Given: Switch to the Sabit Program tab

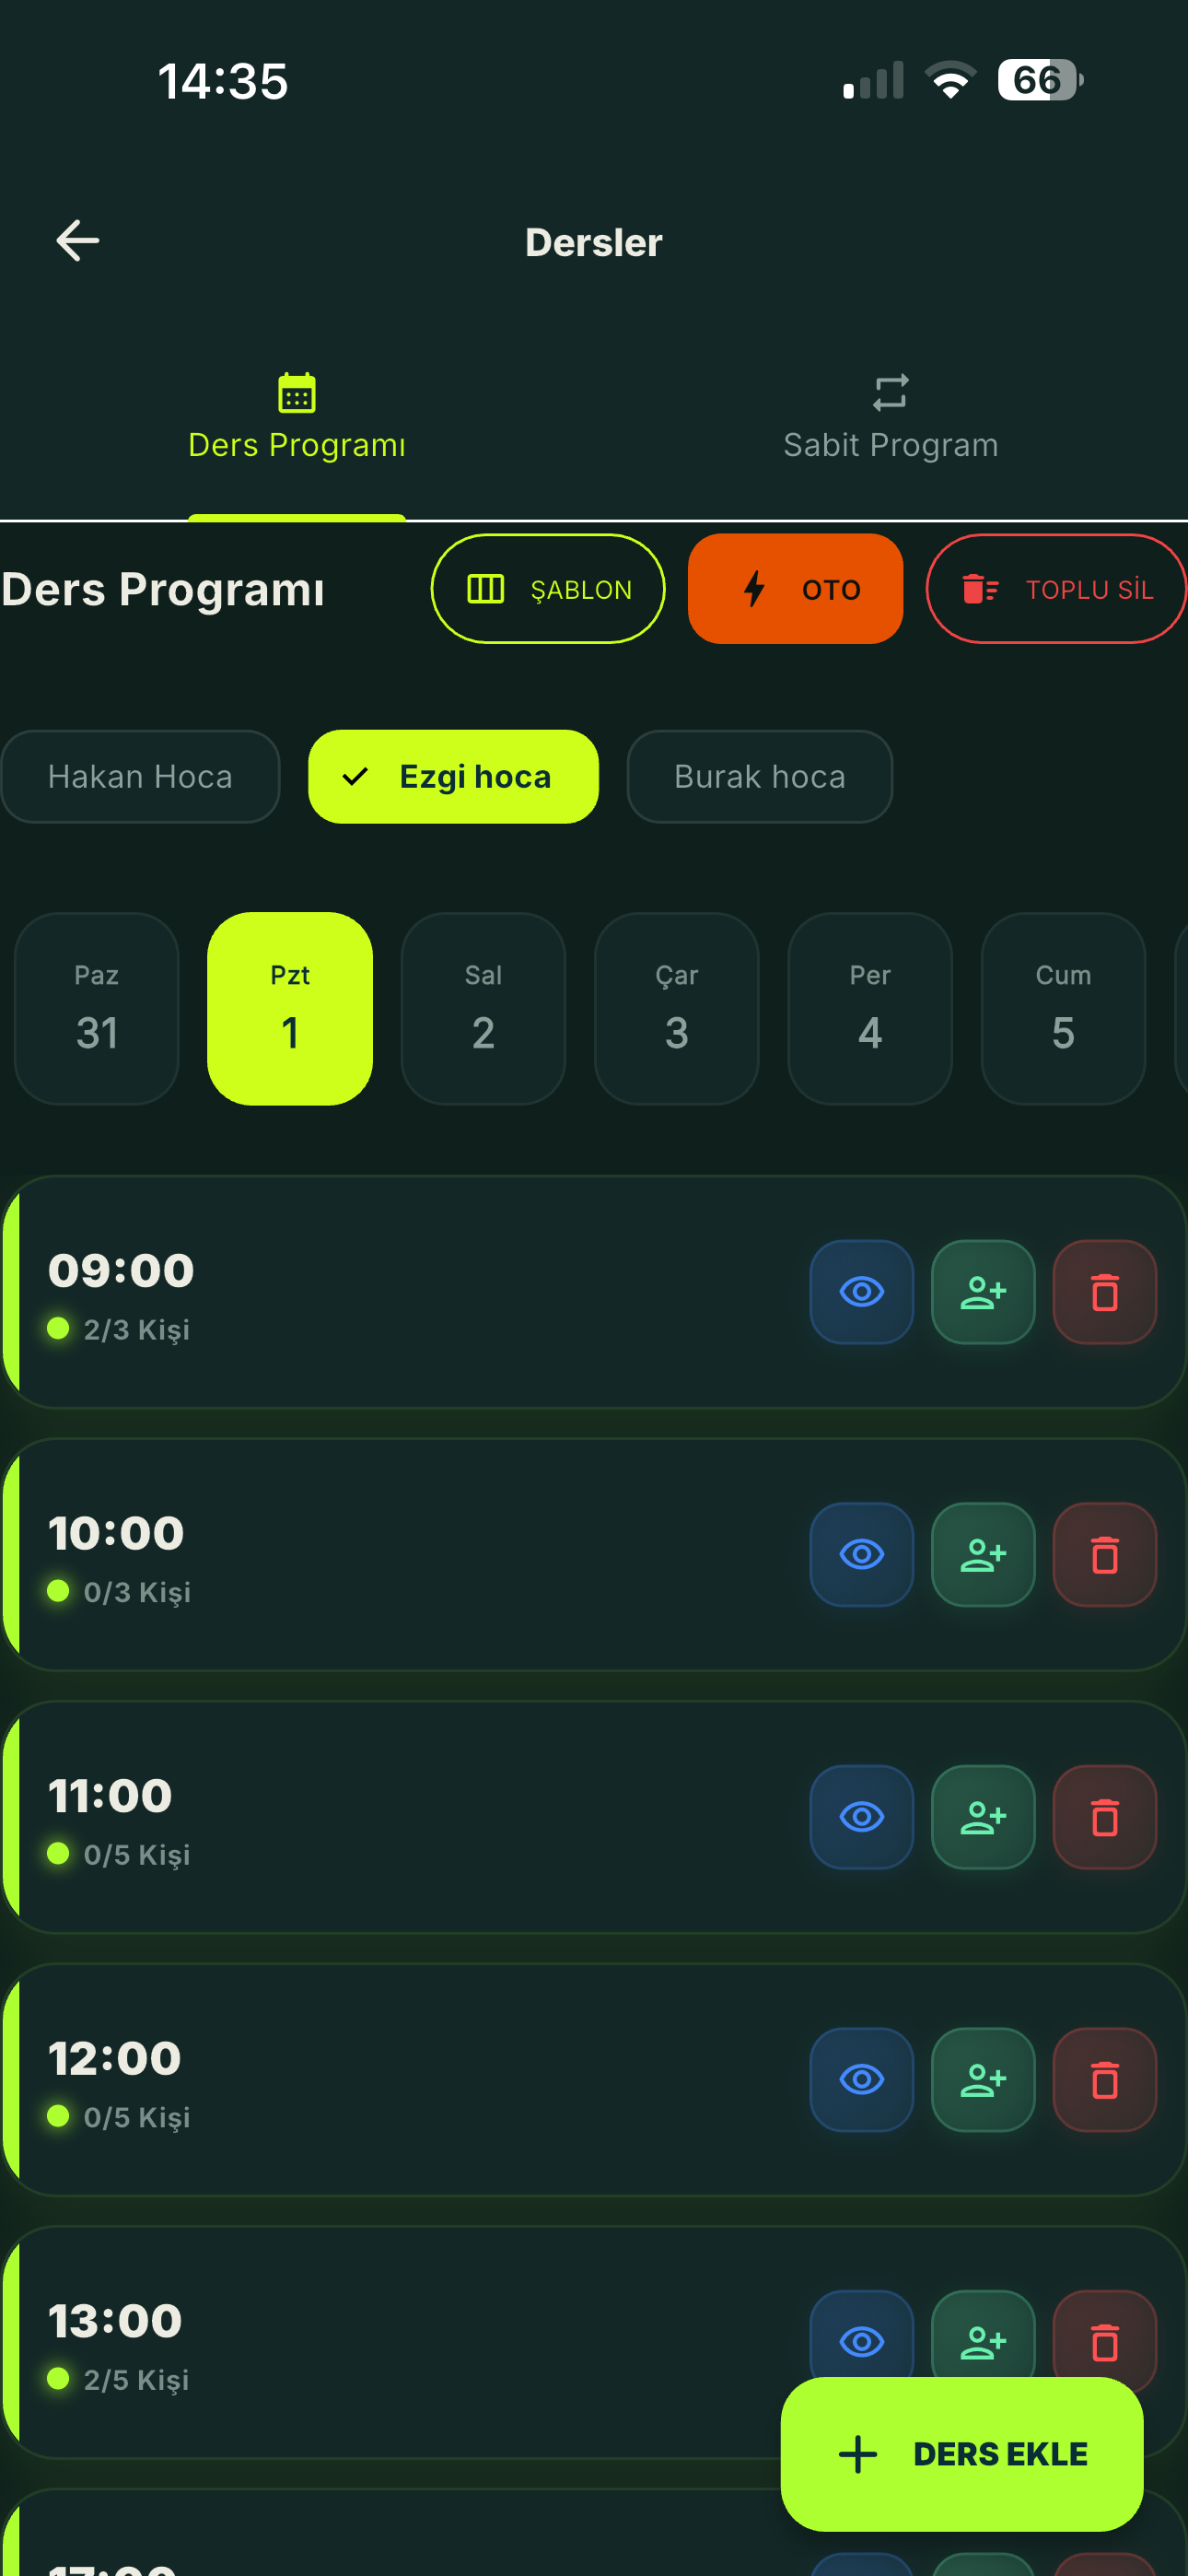Looking at the screenshot, I should coord(890,417).
